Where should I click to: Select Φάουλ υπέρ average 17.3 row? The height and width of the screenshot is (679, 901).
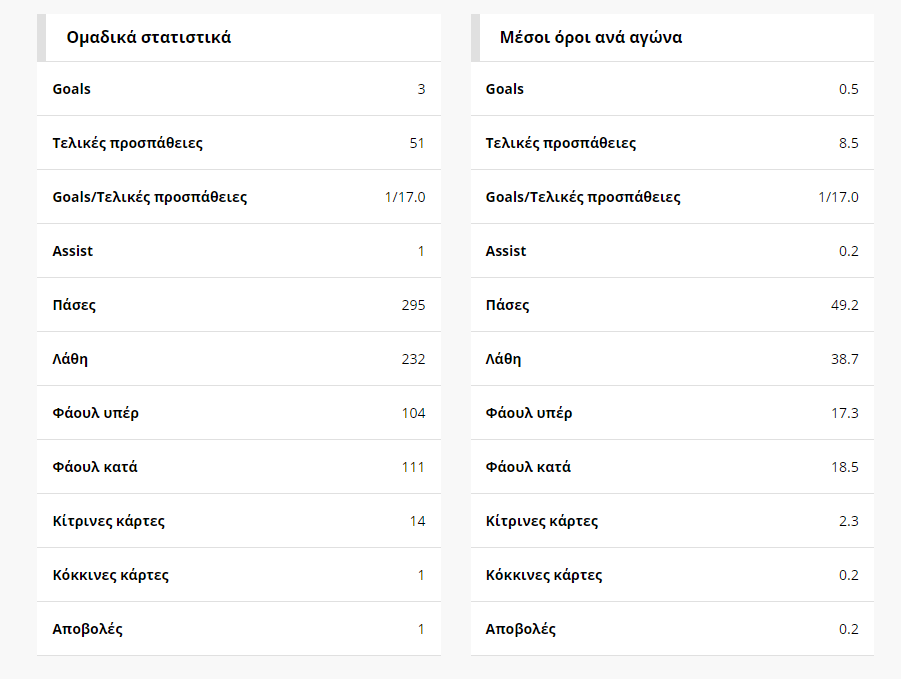point(672,413)
